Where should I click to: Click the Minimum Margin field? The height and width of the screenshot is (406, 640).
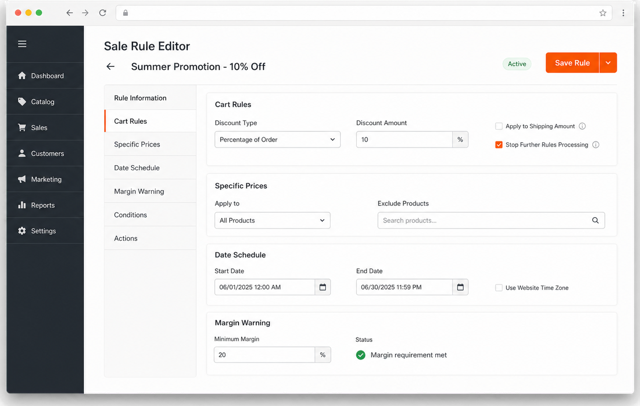coord(264,355)
